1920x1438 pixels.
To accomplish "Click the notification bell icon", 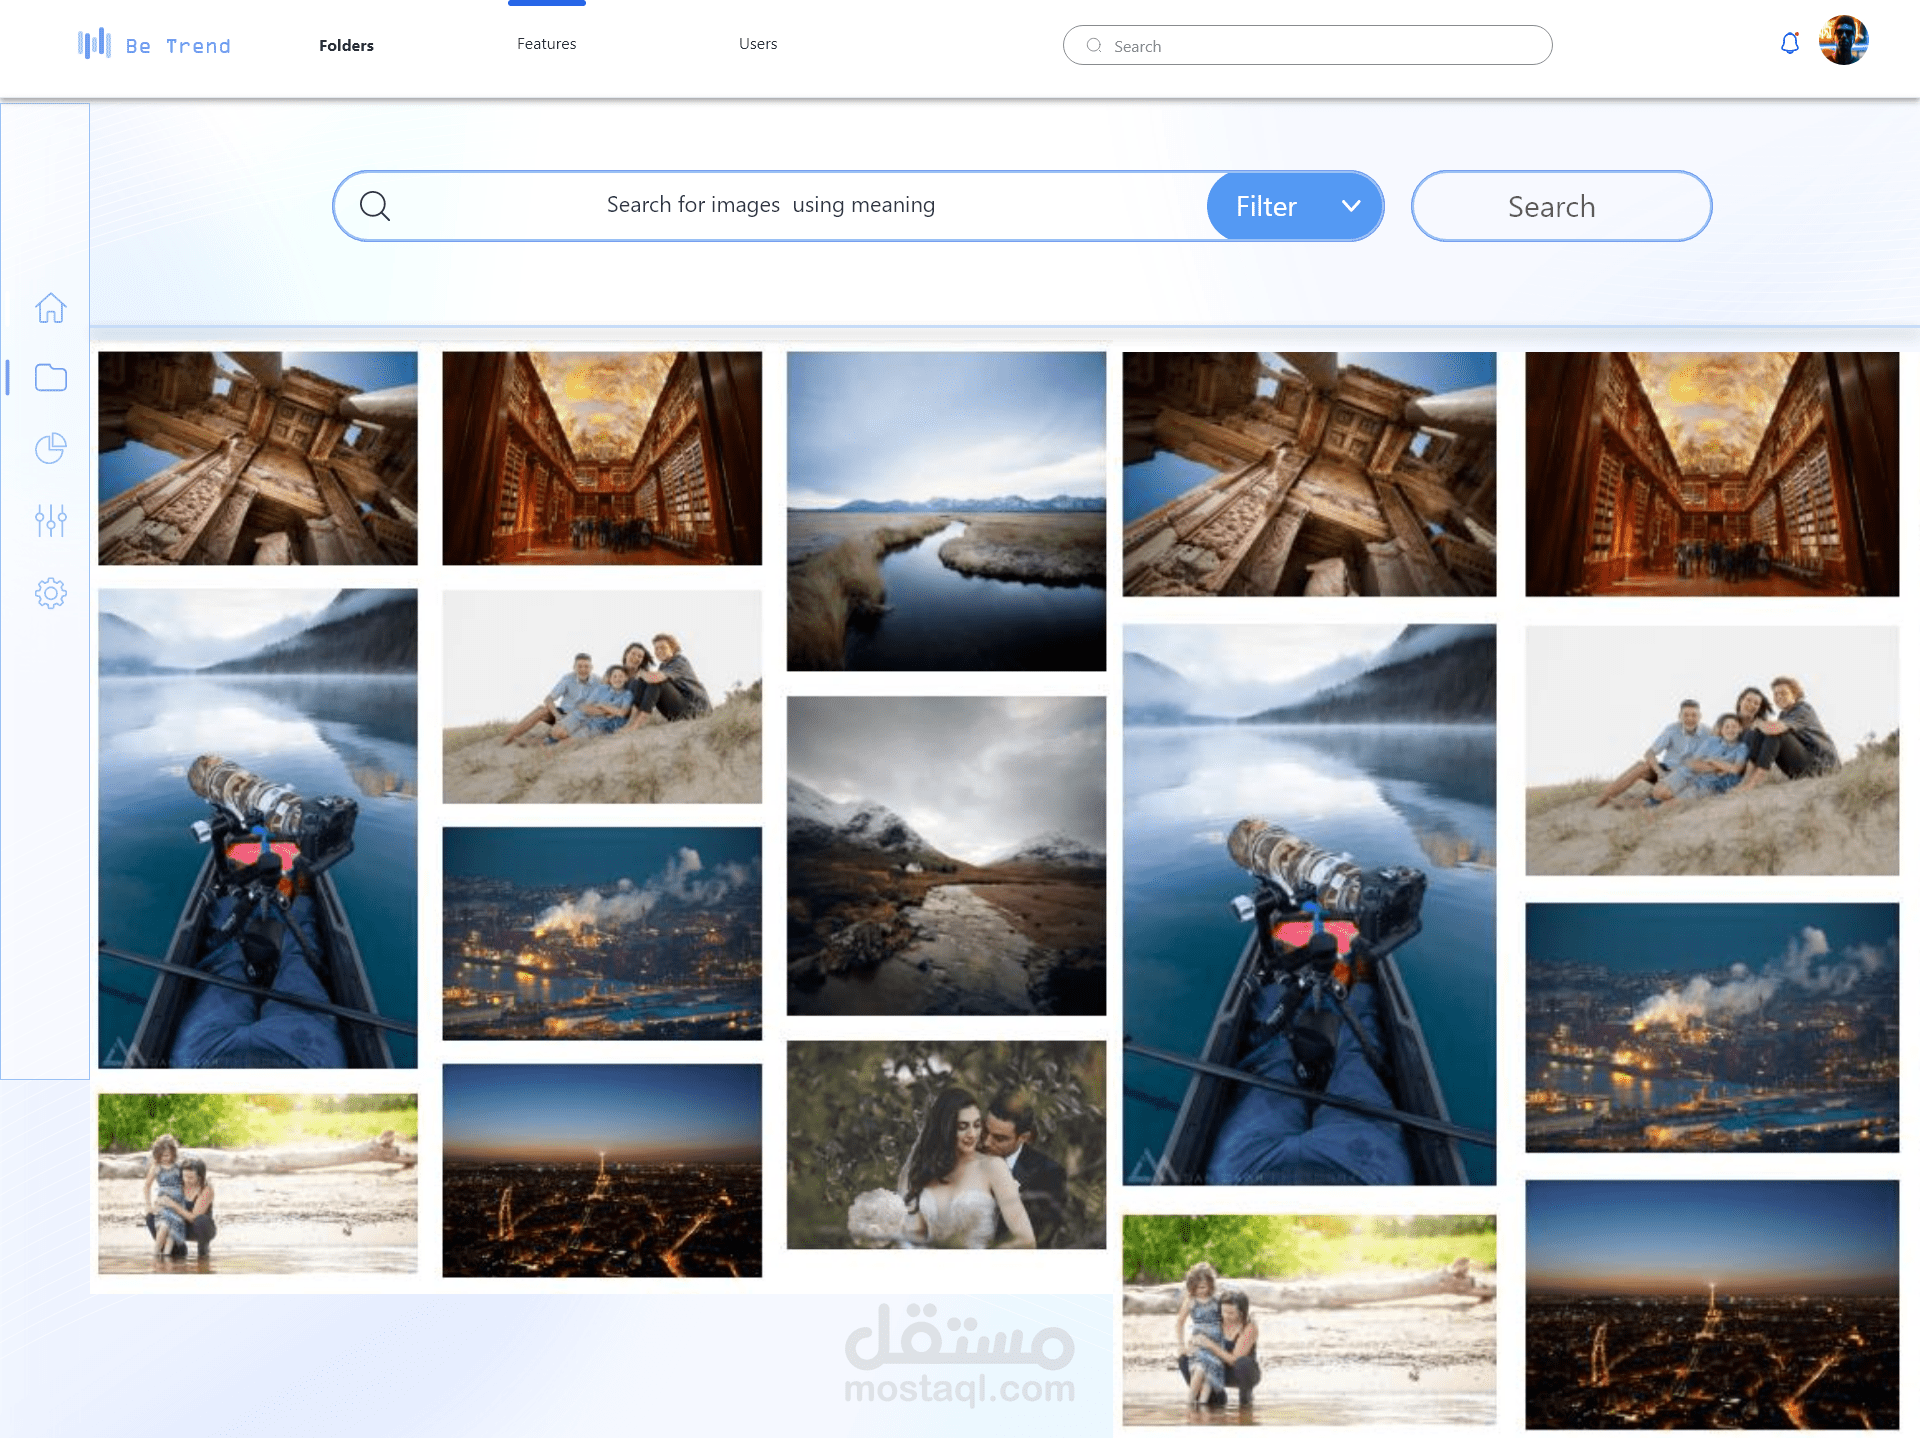I will click(1790, 44).
